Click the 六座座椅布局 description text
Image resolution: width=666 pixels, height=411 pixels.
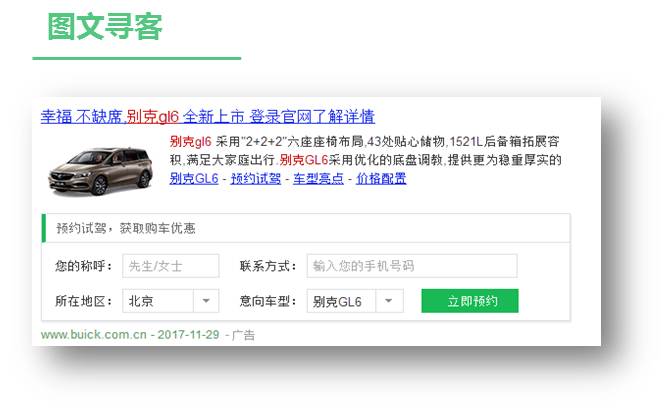click(325, 141)
